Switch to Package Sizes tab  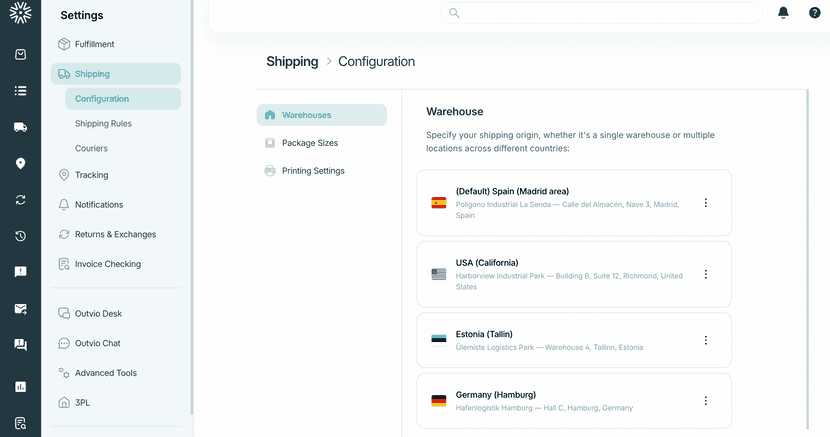coord(309,143)
